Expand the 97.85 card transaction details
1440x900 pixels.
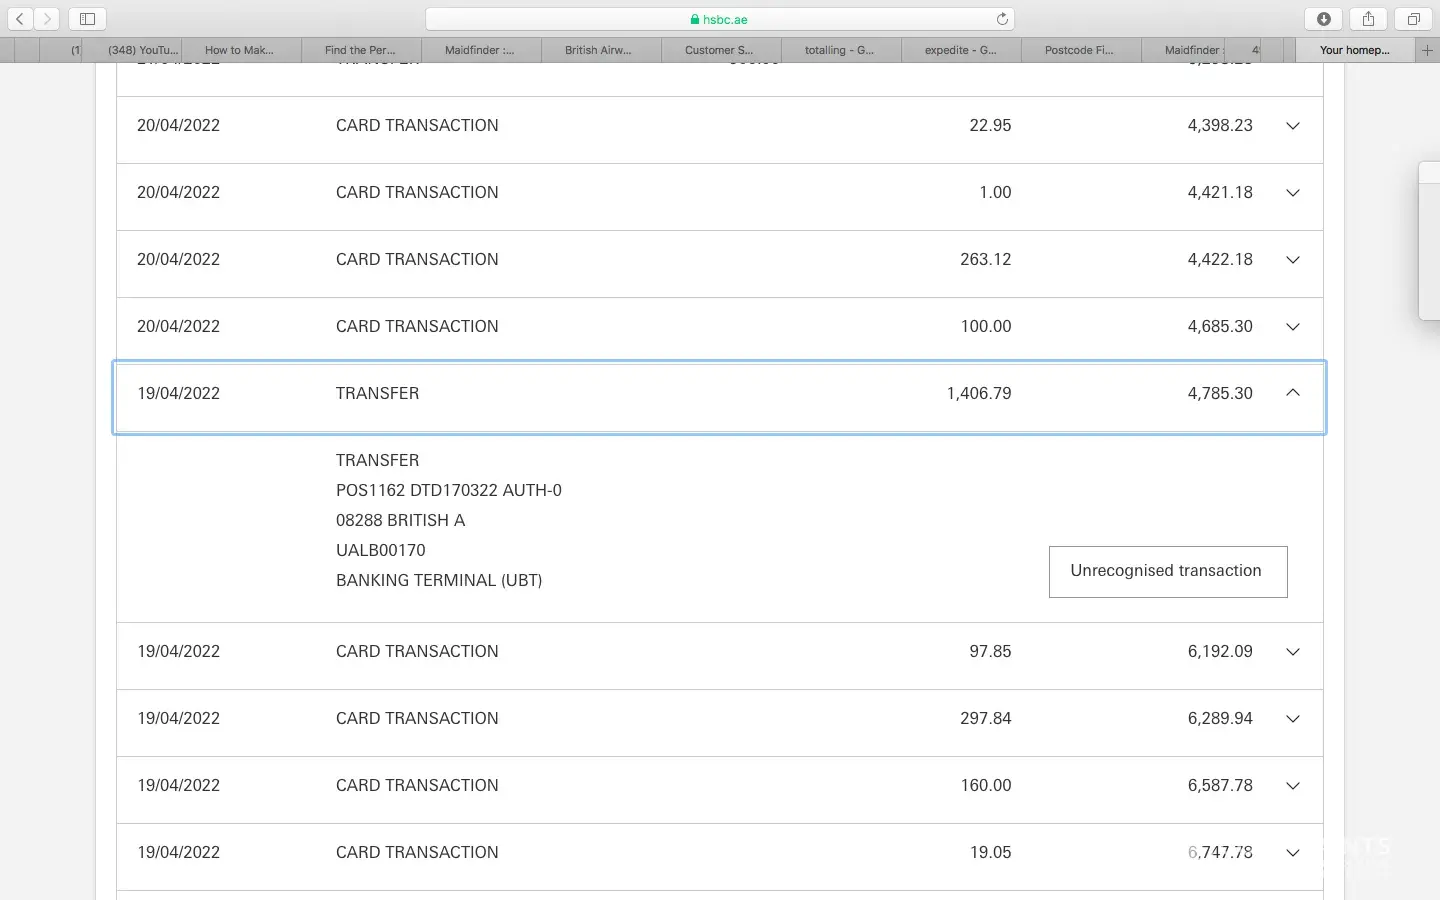click(x=1292, y=652)
